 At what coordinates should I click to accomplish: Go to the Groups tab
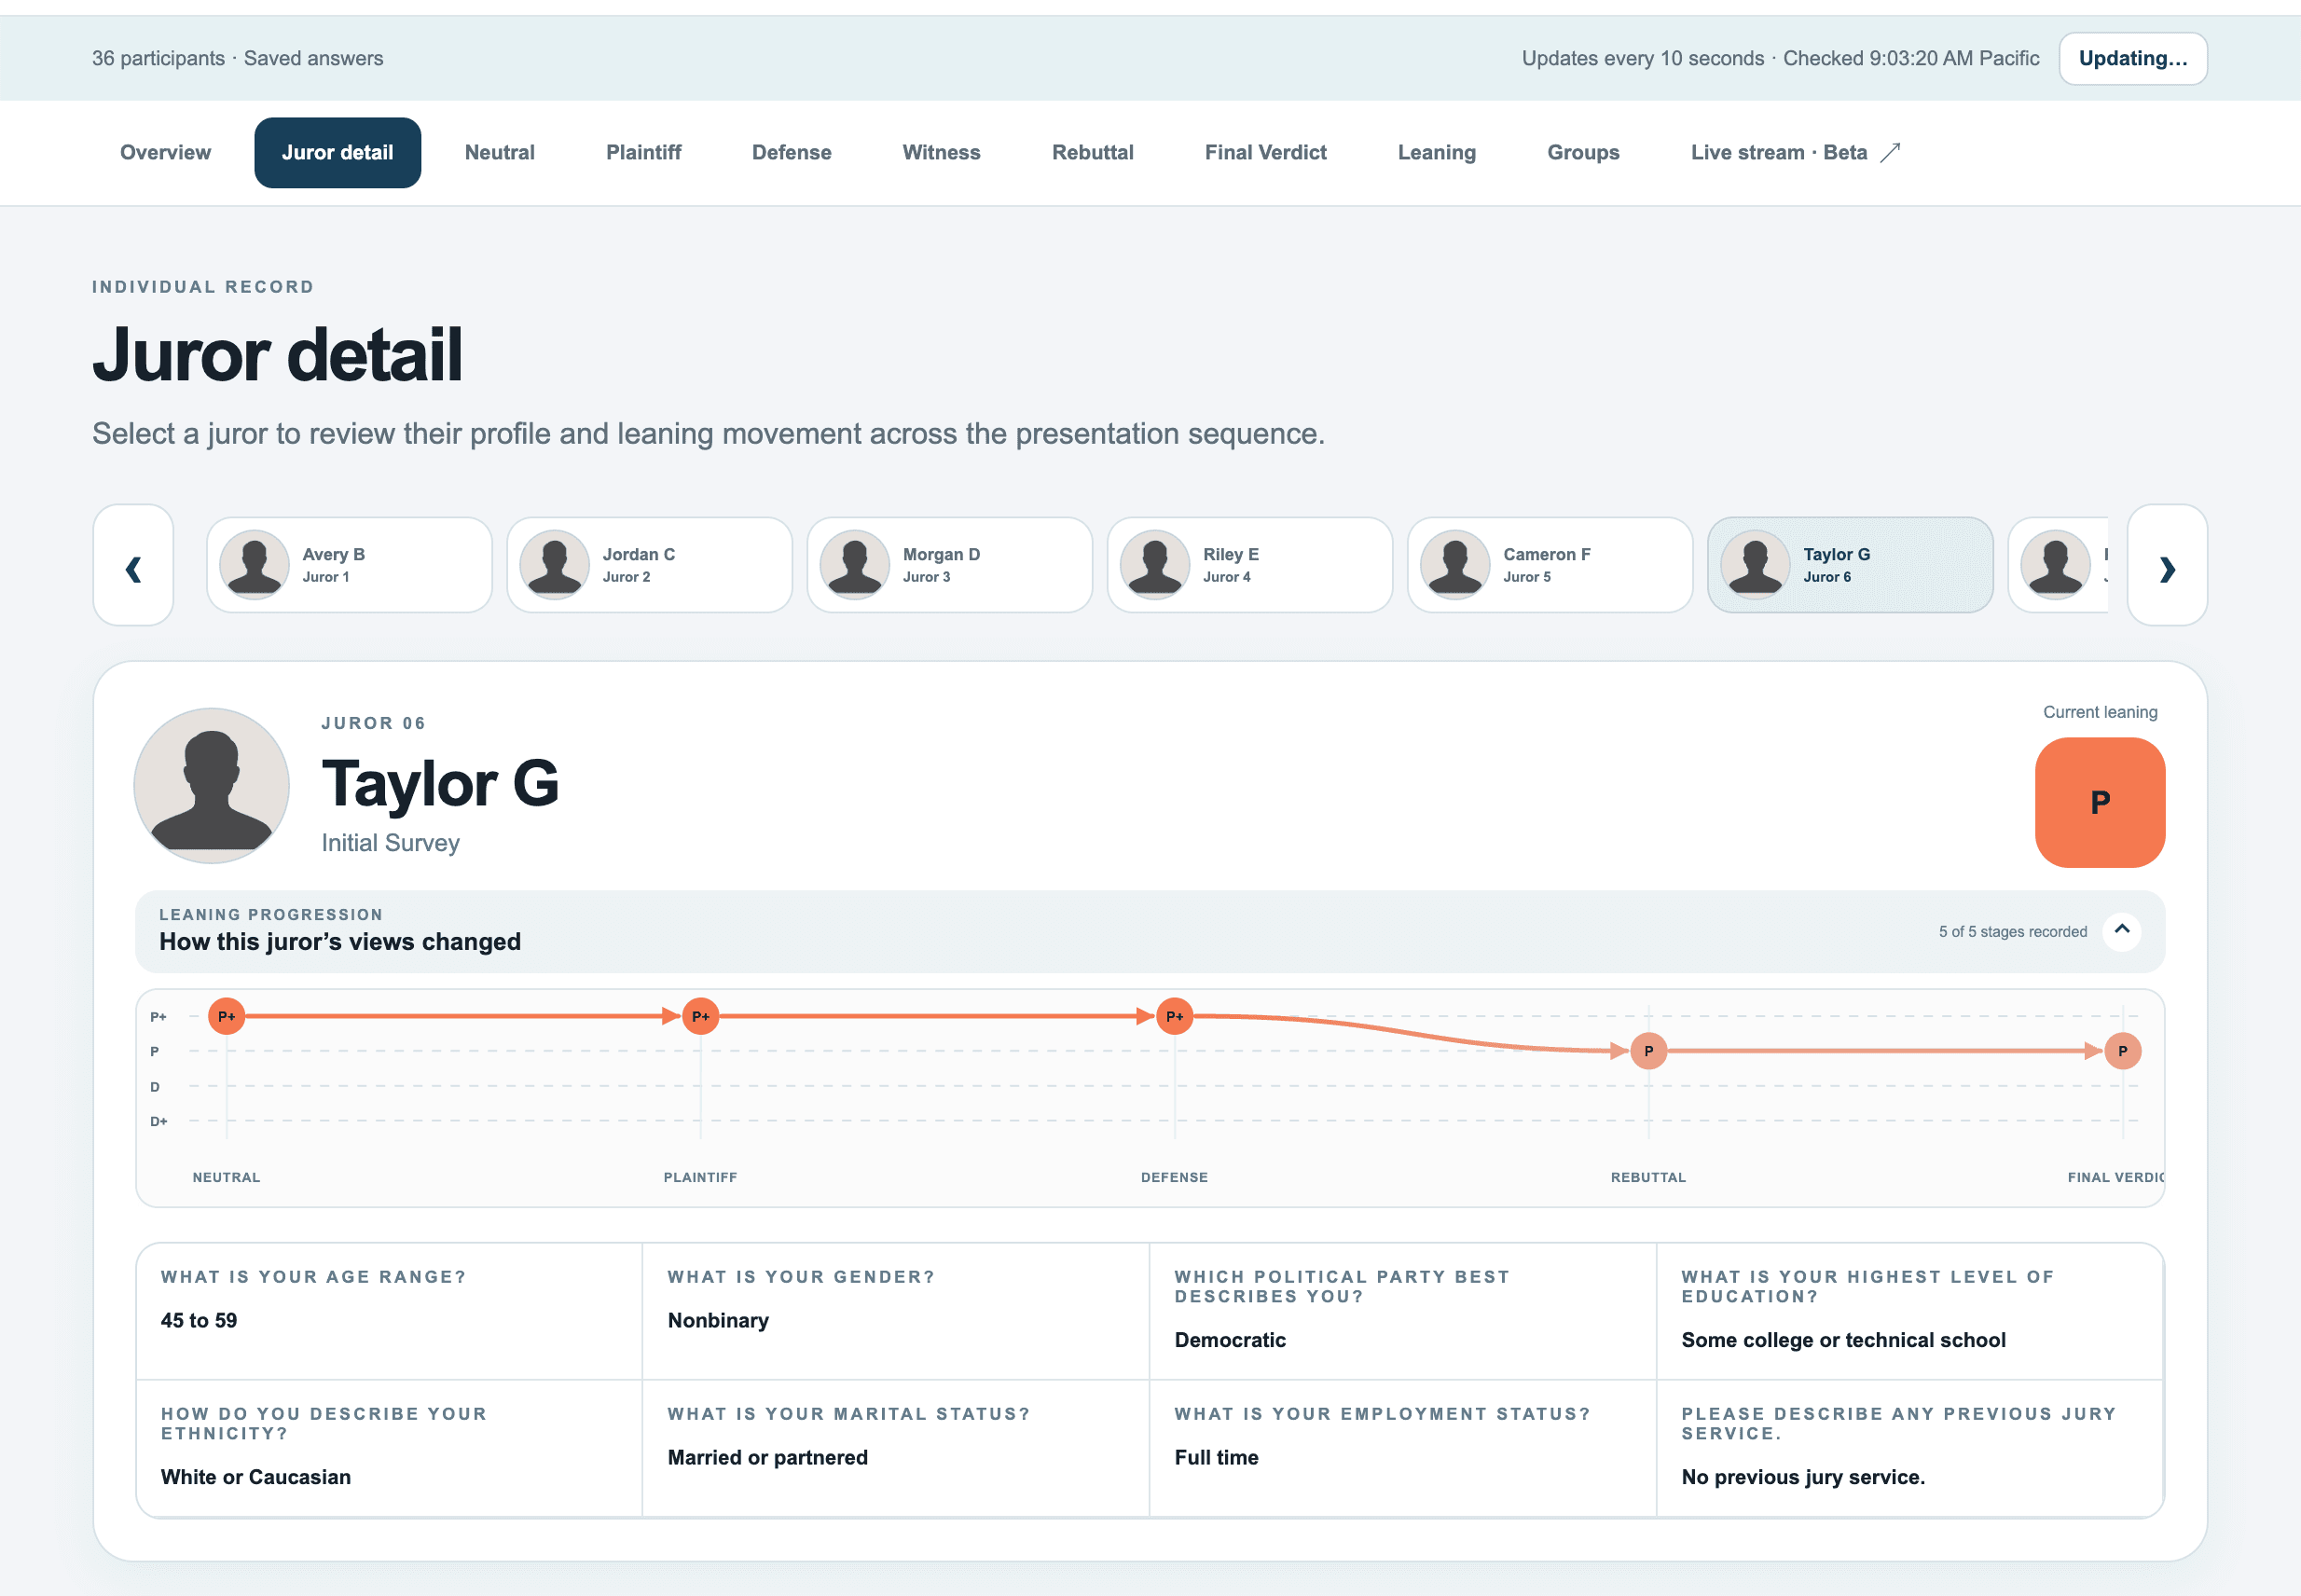(x=1583, y=152)
